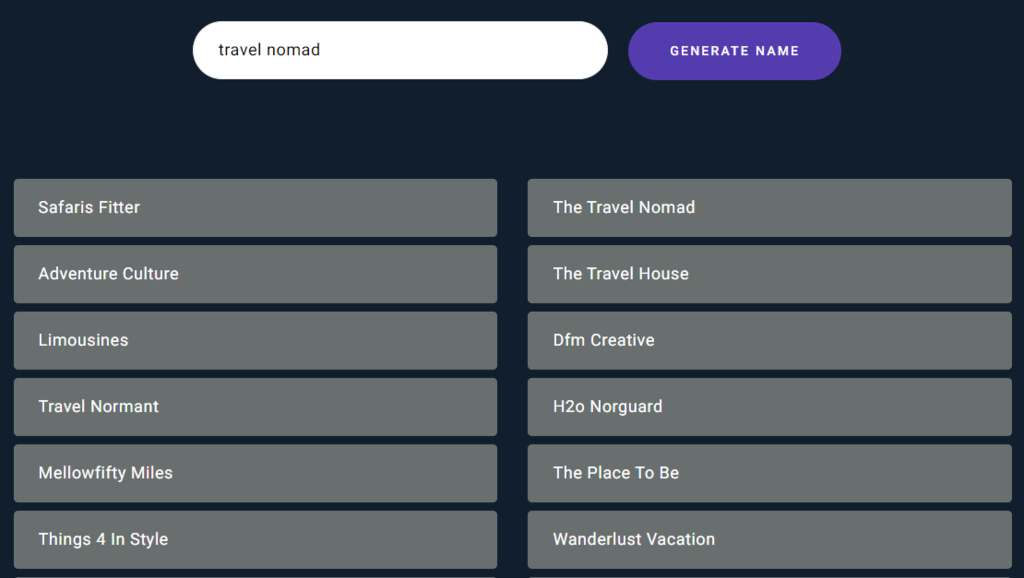Choose the 'The Travel Nomad' result
The height and width of the screenshot is (578, 1024).
click(769, 208)
